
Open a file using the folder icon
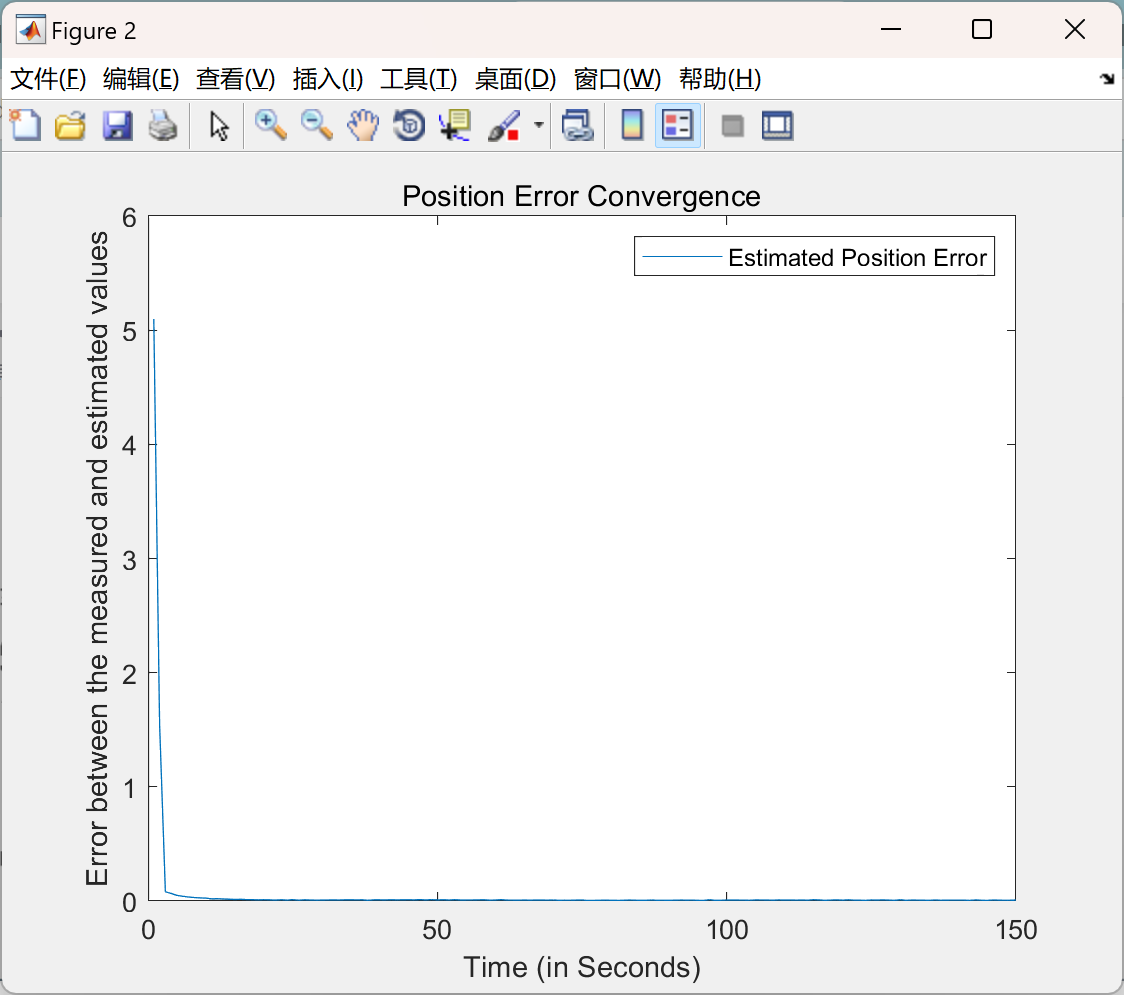click(x=70, y=126)
